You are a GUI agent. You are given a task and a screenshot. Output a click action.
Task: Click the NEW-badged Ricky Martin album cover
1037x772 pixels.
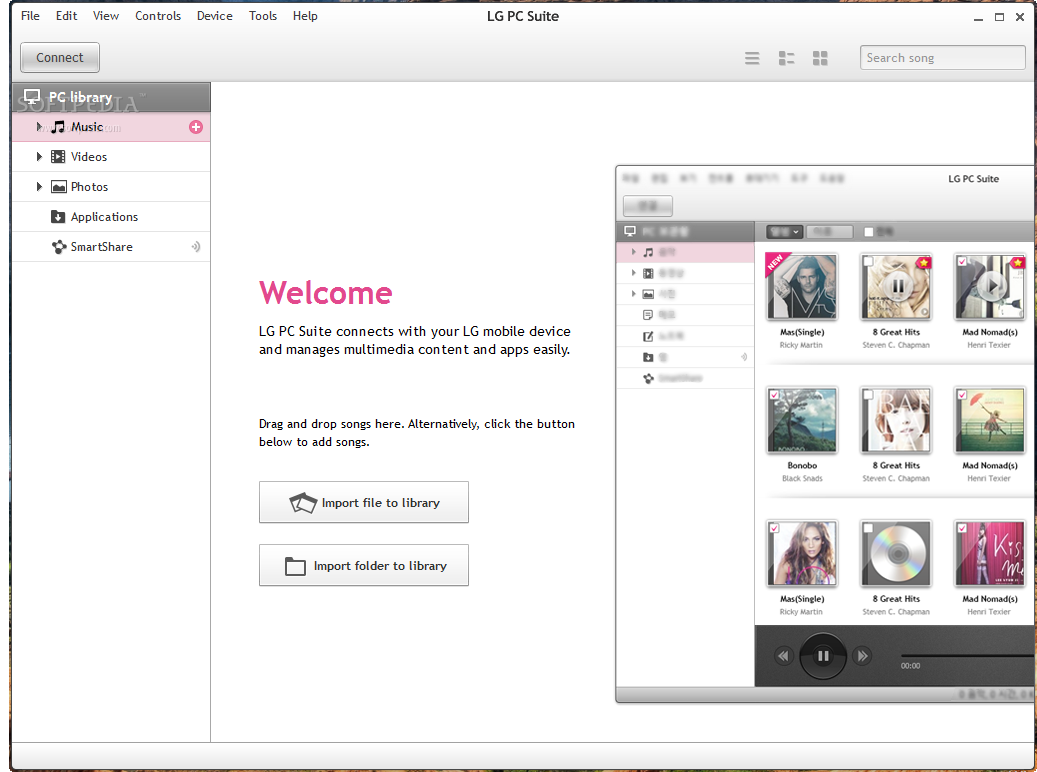coord(802,286)
